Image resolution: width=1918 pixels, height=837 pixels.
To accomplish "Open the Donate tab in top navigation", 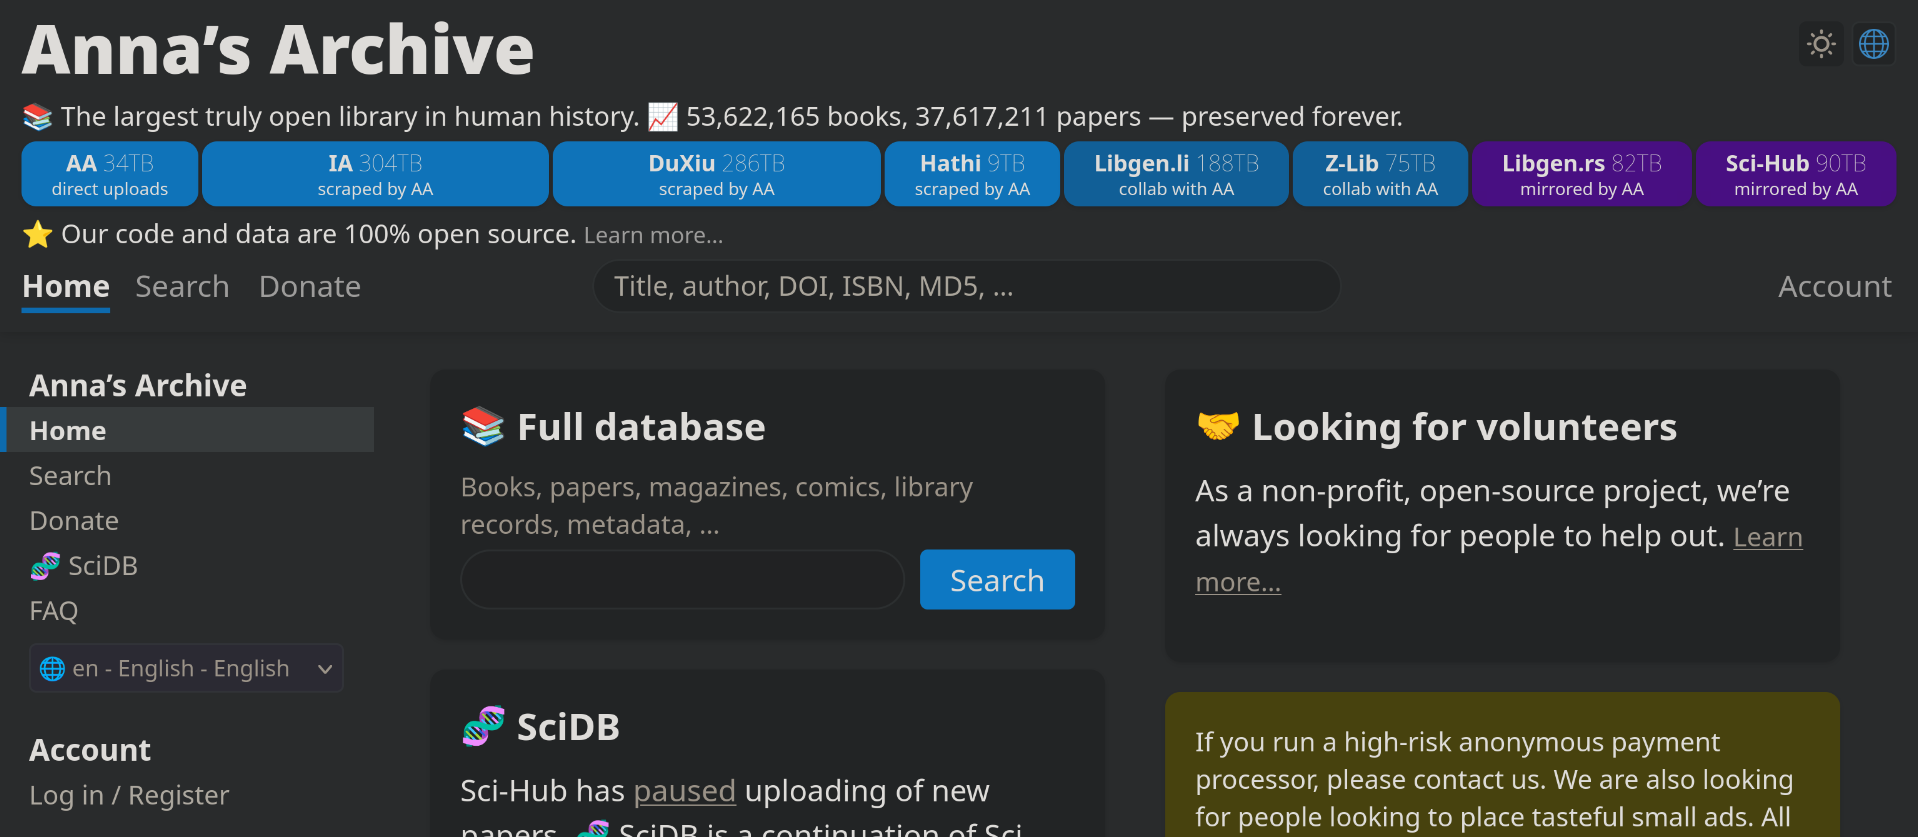I will [310, 287].
